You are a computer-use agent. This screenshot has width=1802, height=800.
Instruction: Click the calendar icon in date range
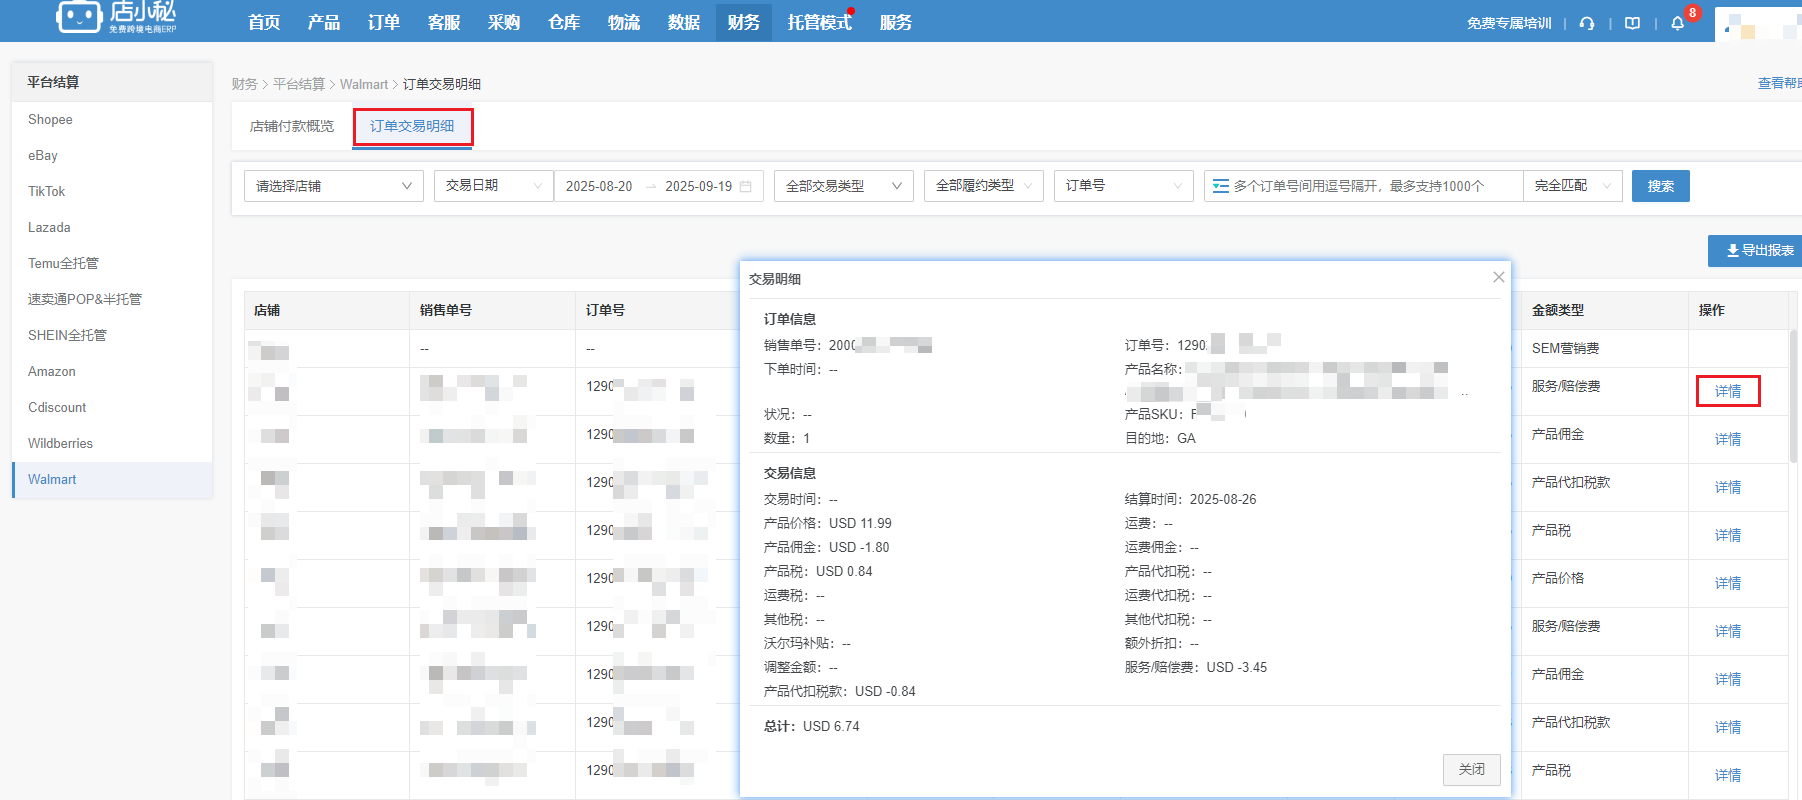[745, 186]
